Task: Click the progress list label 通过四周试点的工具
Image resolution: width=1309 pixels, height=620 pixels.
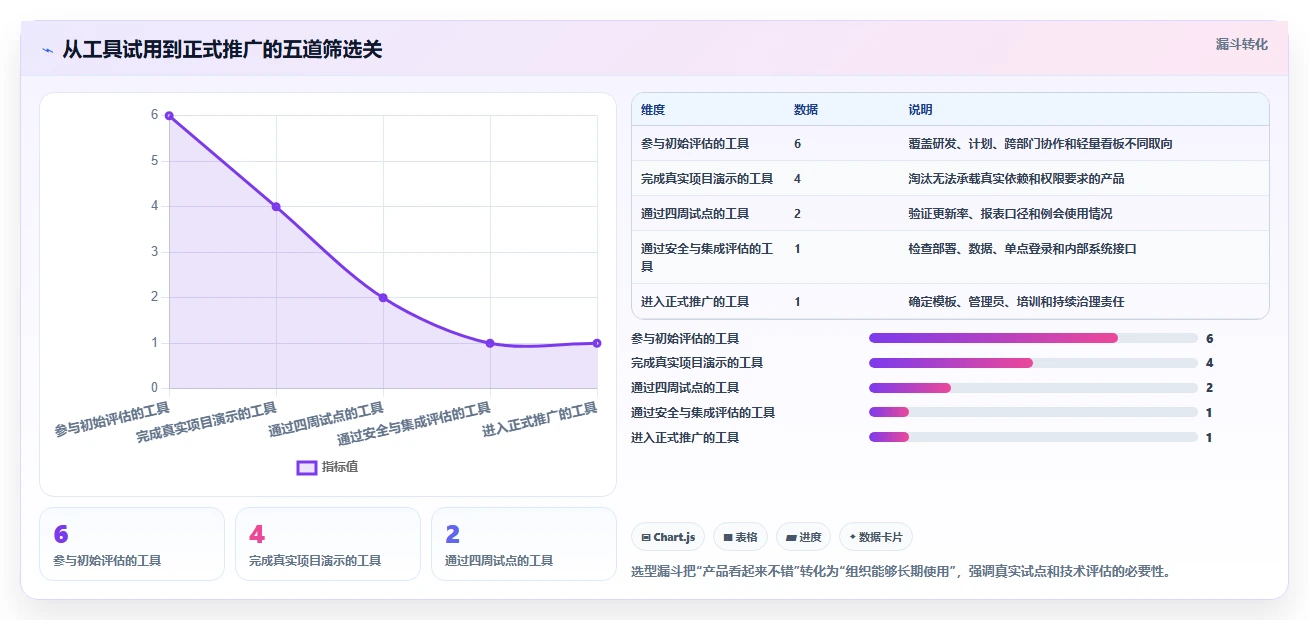Action: tap(685, 388)
